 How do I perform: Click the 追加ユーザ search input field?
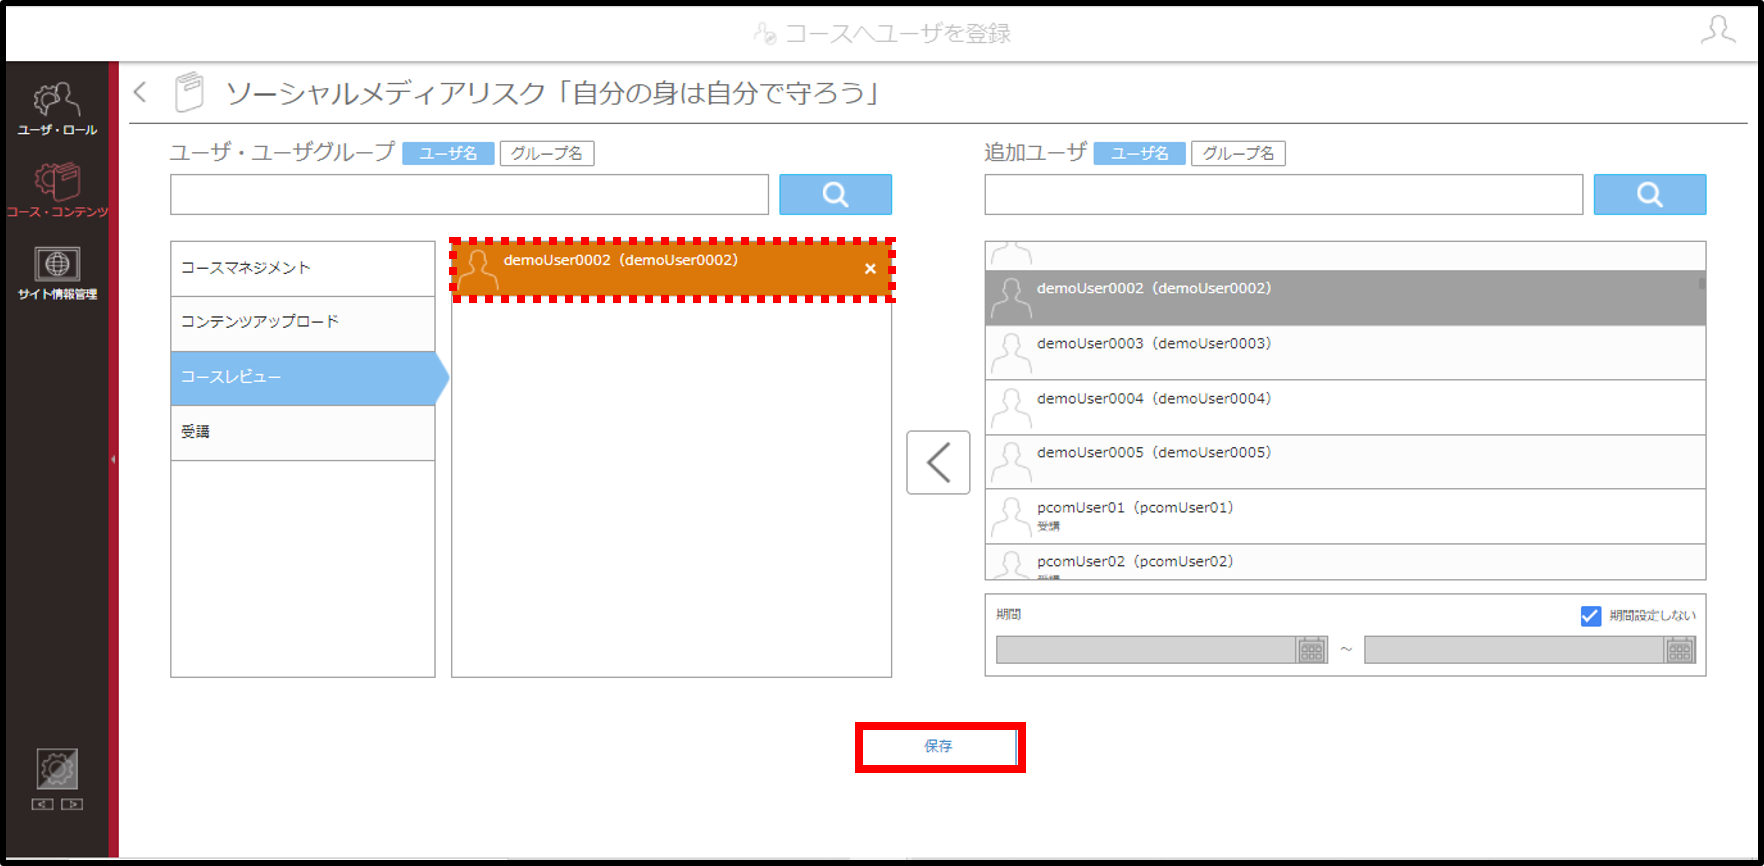pos(1283,194)
